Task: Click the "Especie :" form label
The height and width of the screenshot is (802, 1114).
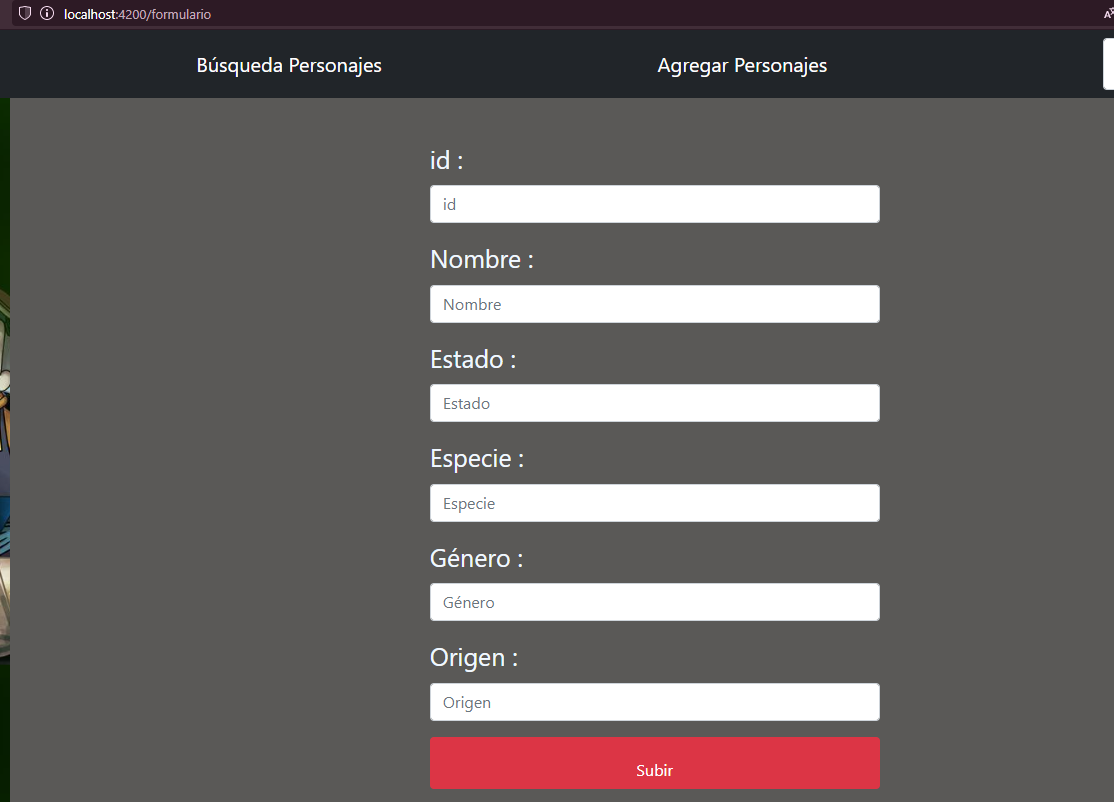Action: (x=477, y=459)
